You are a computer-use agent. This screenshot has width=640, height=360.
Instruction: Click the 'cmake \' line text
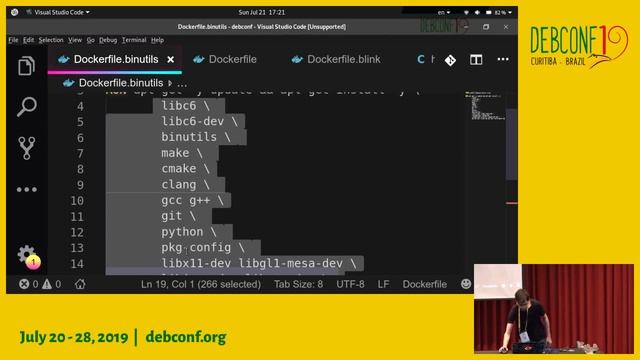185,169
